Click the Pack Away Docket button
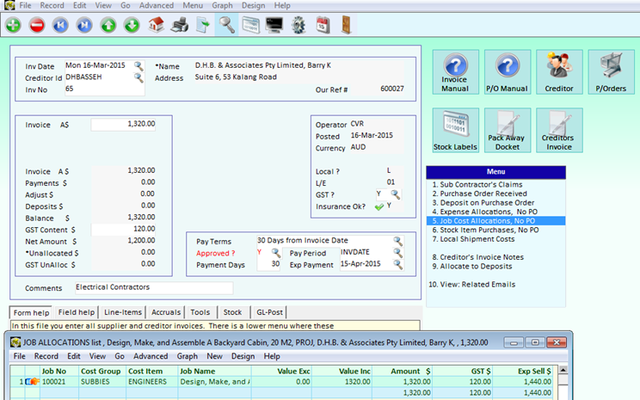This screenshot has width=640, height=400. (507, 131)
